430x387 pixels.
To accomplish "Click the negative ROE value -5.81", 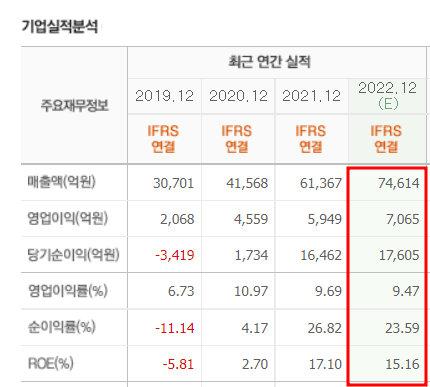I will [178, 364].
